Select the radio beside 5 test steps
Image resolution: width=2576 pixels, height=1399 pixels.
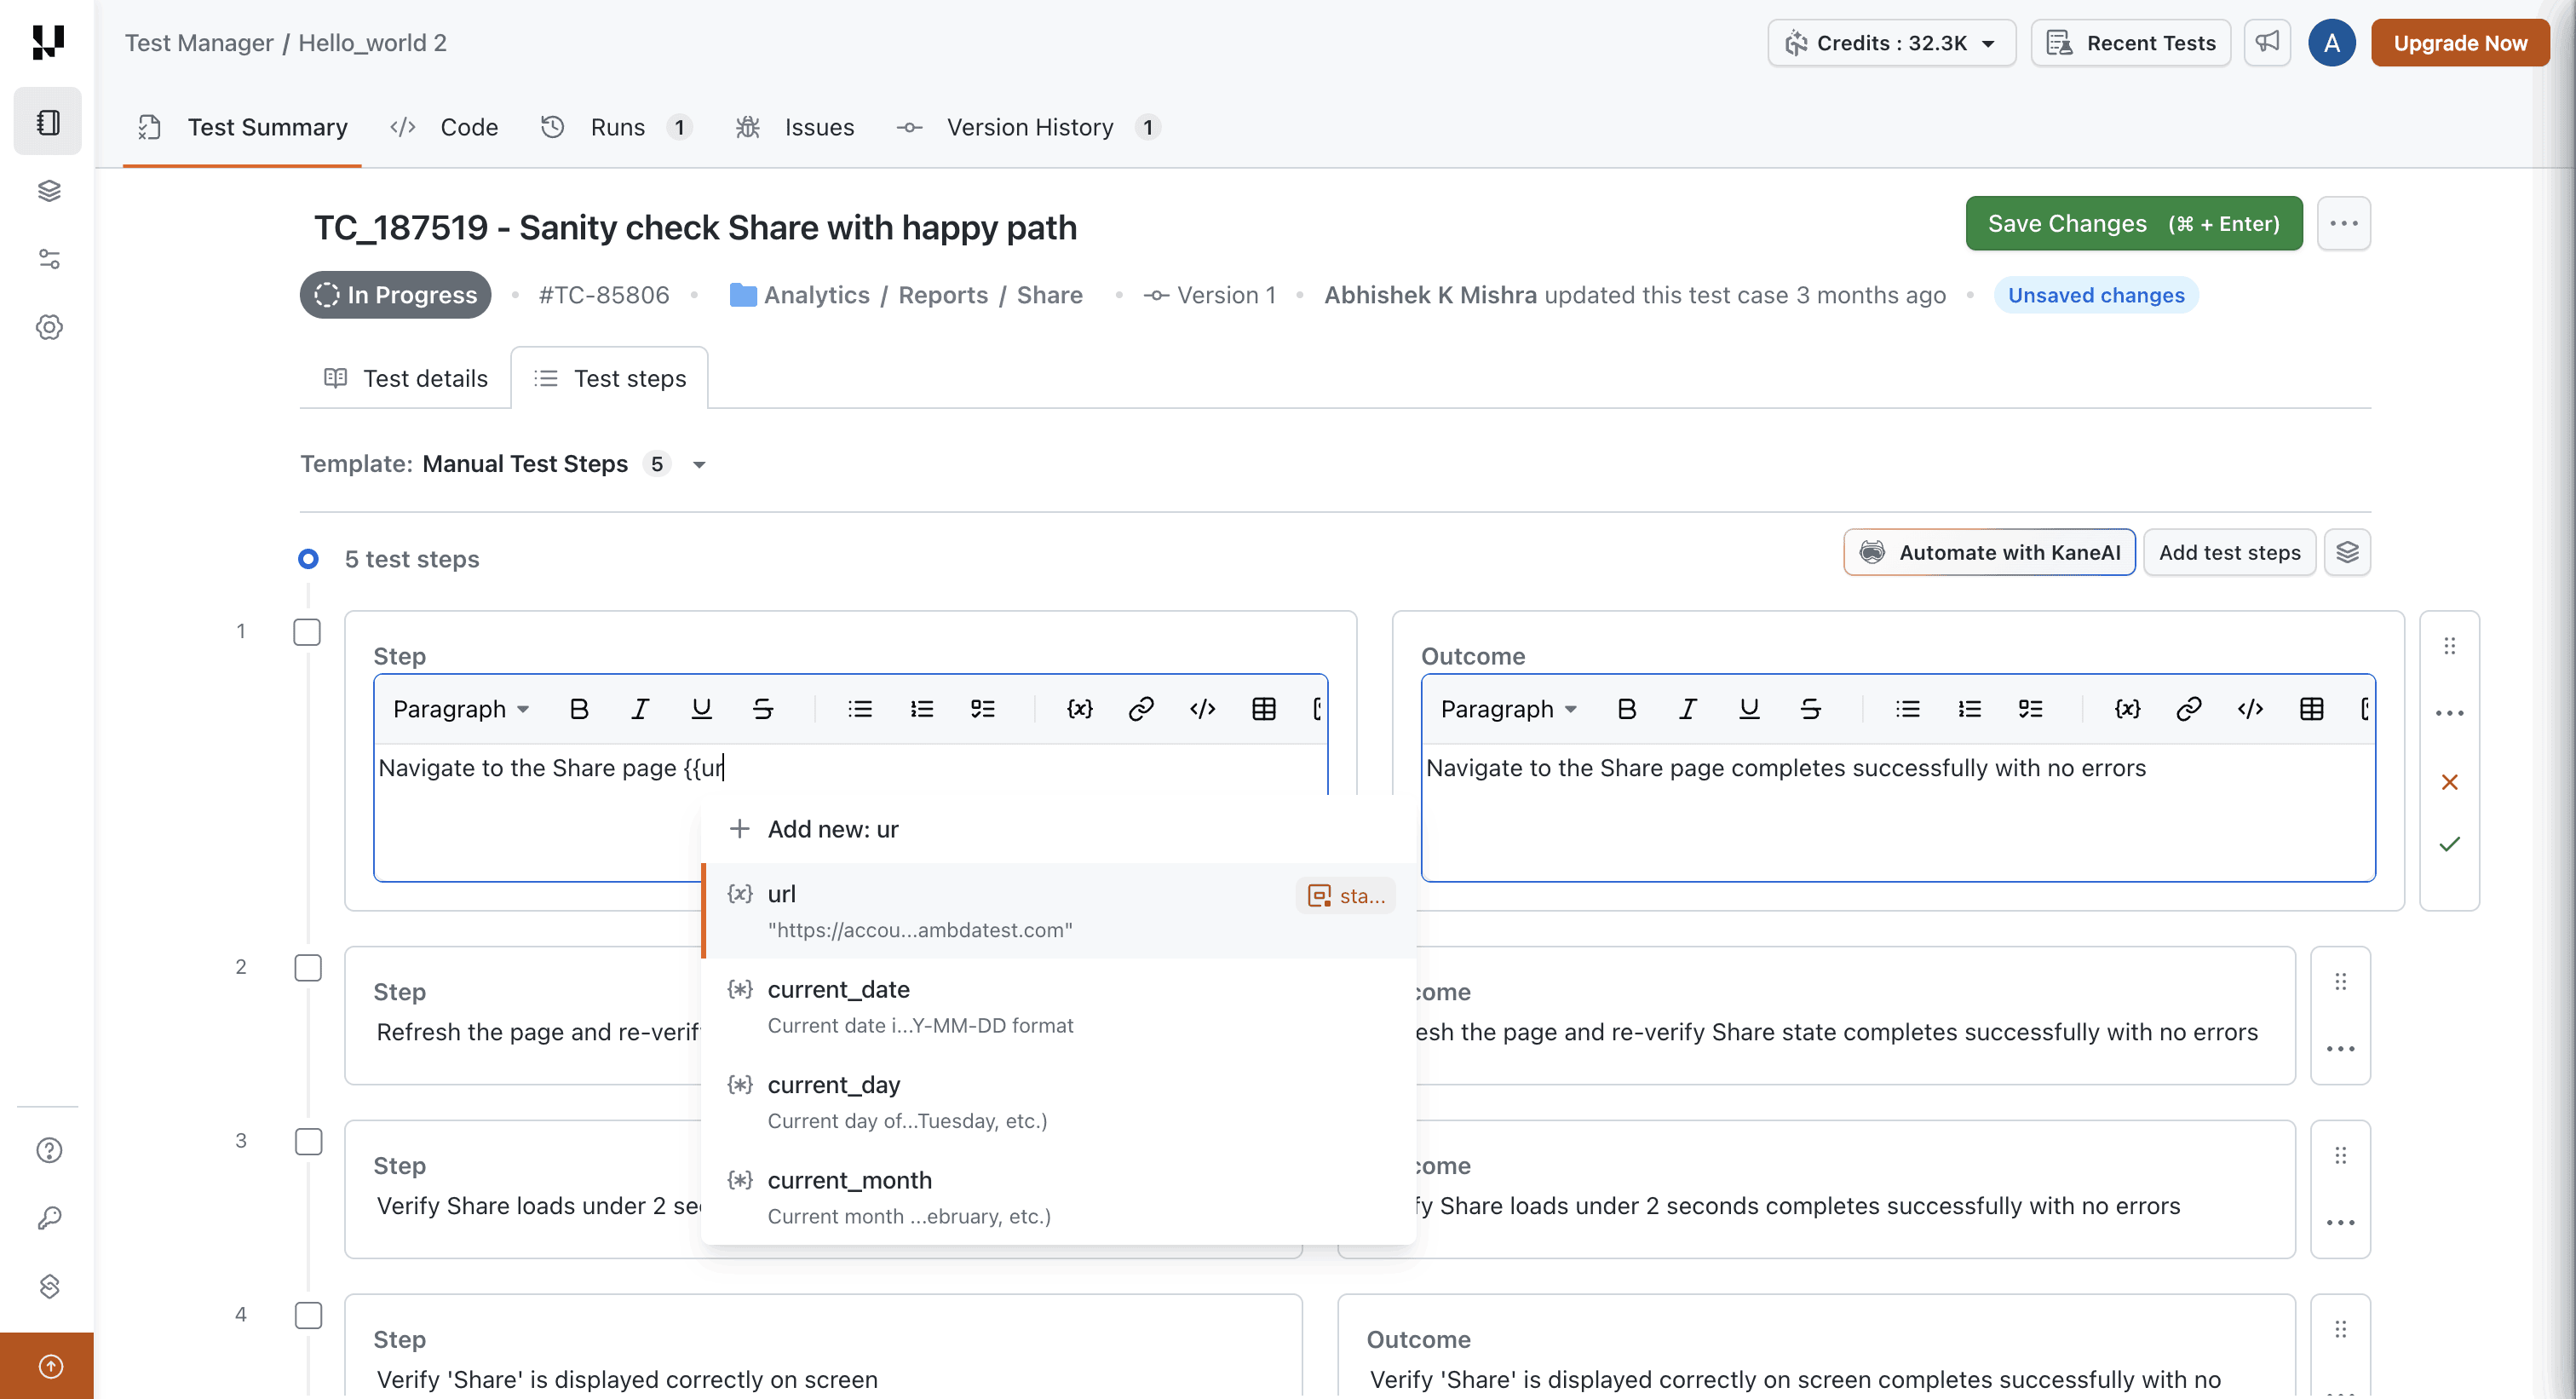pos(308,559)
